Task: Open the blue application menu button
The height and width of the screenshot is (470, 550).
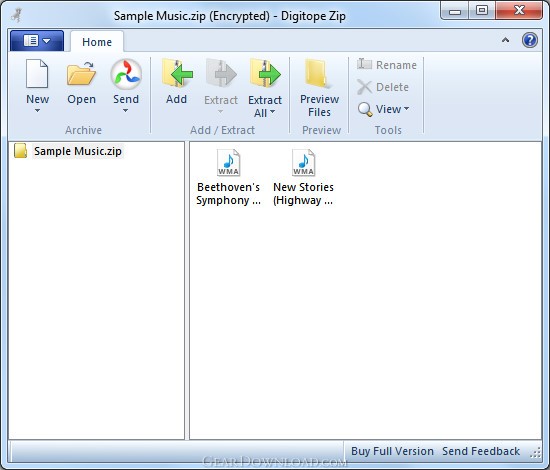Action: 37,41
